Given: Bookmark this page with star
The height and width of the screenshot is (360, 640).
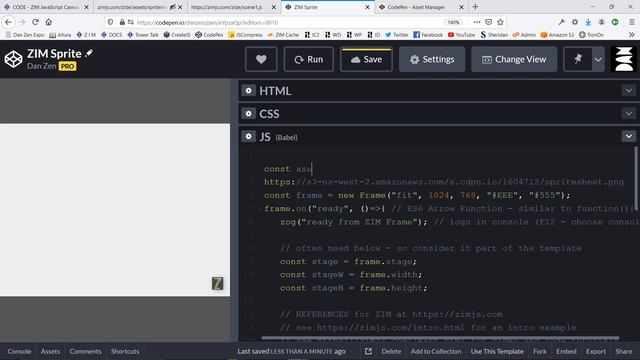Looking at the screenshot, I should click(500, 22).
